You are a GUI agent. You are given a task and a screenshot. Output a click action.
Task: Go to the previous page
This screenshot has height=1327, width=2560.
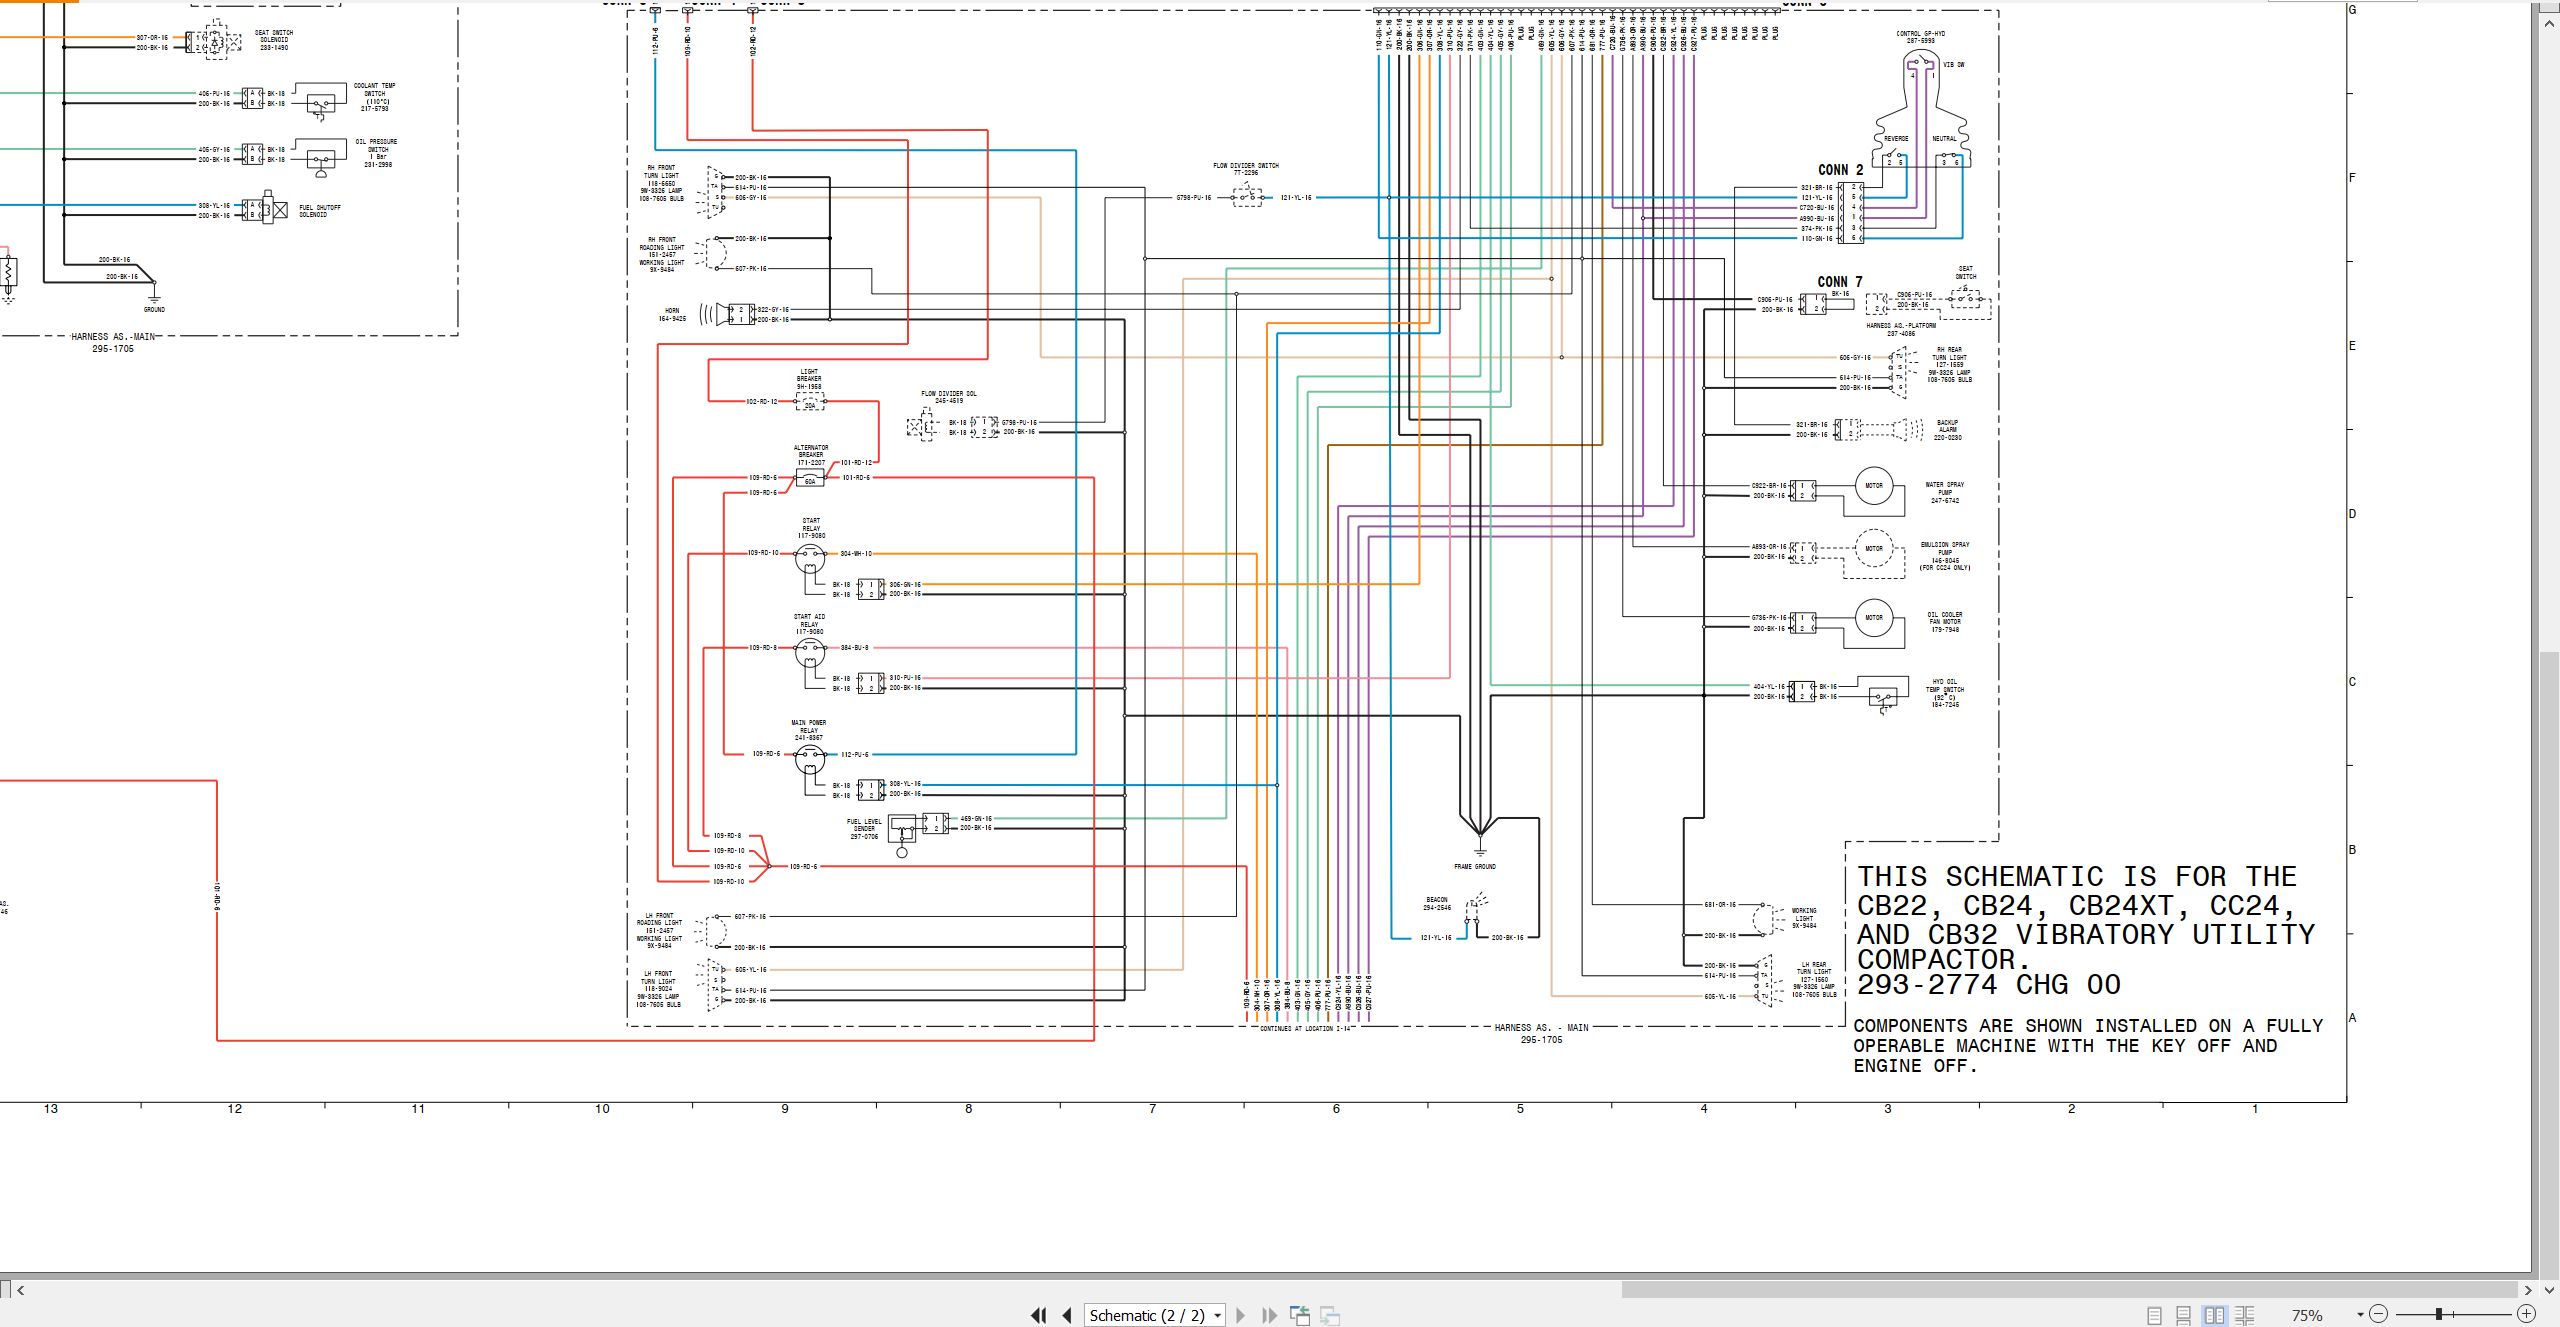pos(1067,1315)
